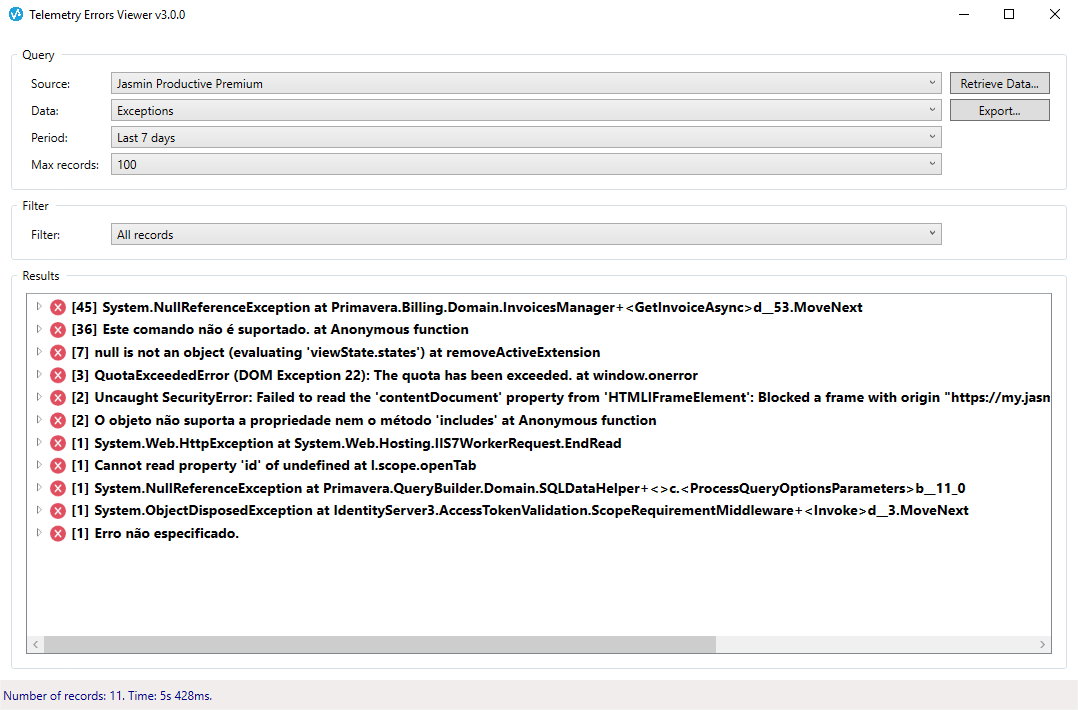This screenshot has height=710, width=1078.
Task: Click the horizontal scrollbar thumb in Results
Action: (x=380, y=644)
